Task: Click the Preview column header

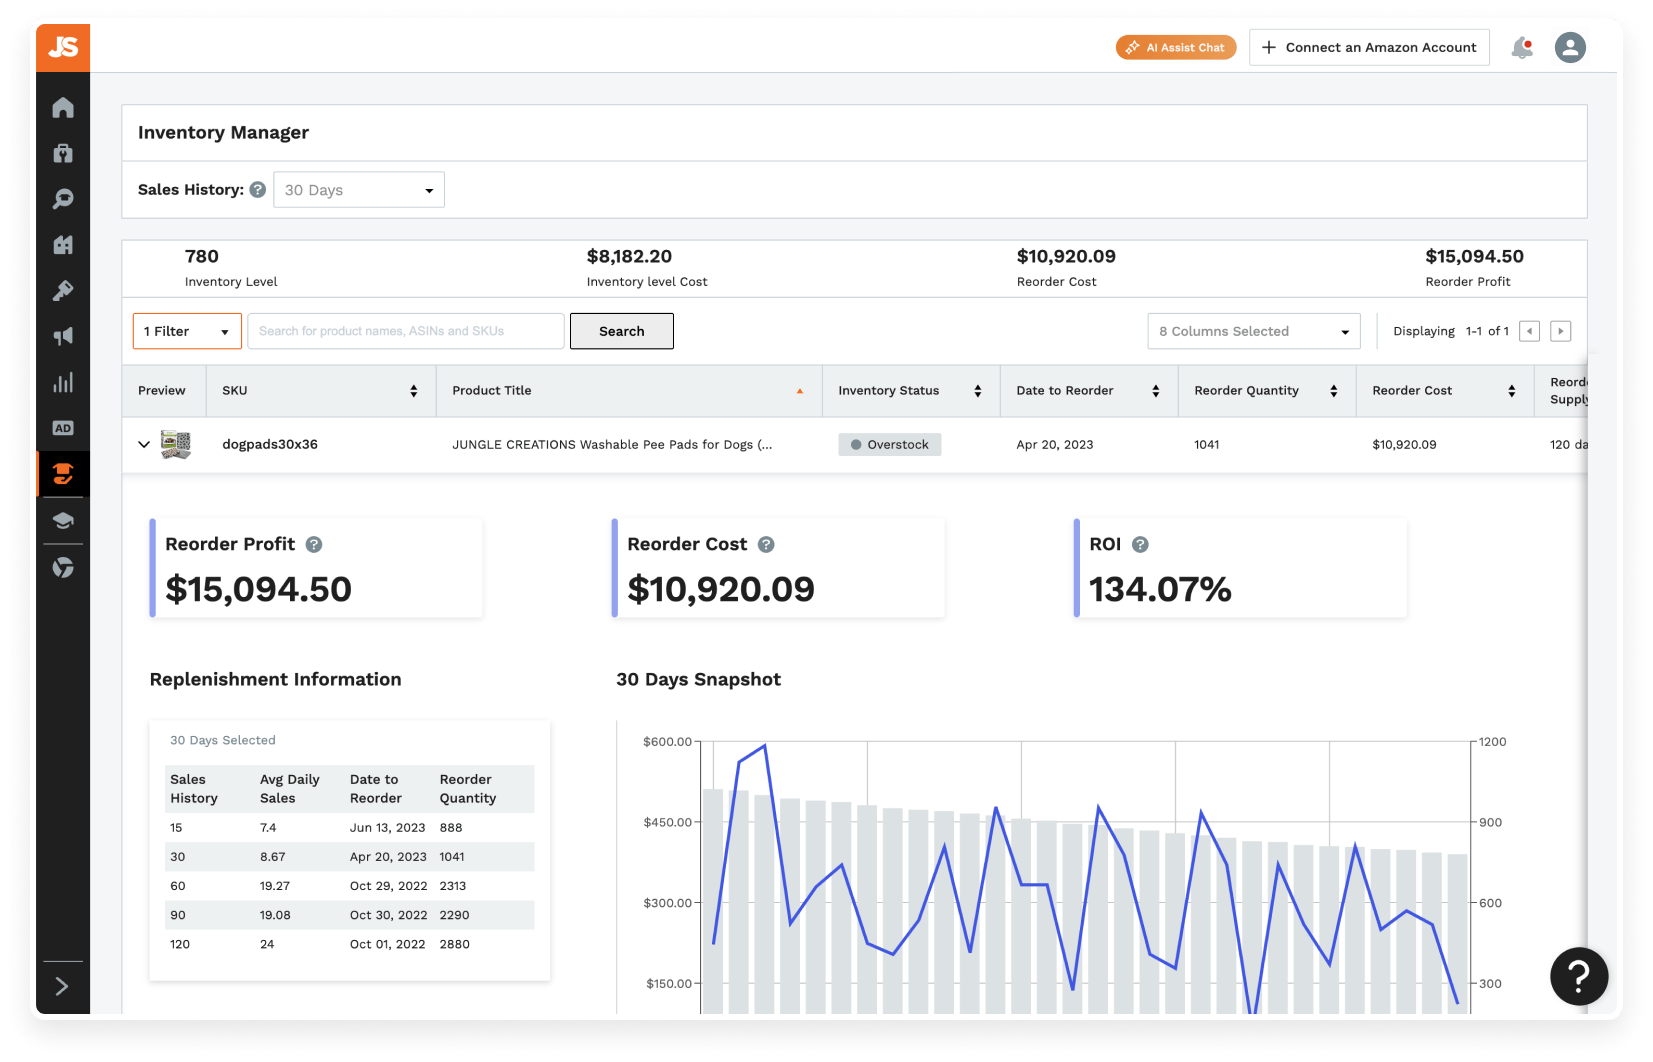Action: point(162,391)
